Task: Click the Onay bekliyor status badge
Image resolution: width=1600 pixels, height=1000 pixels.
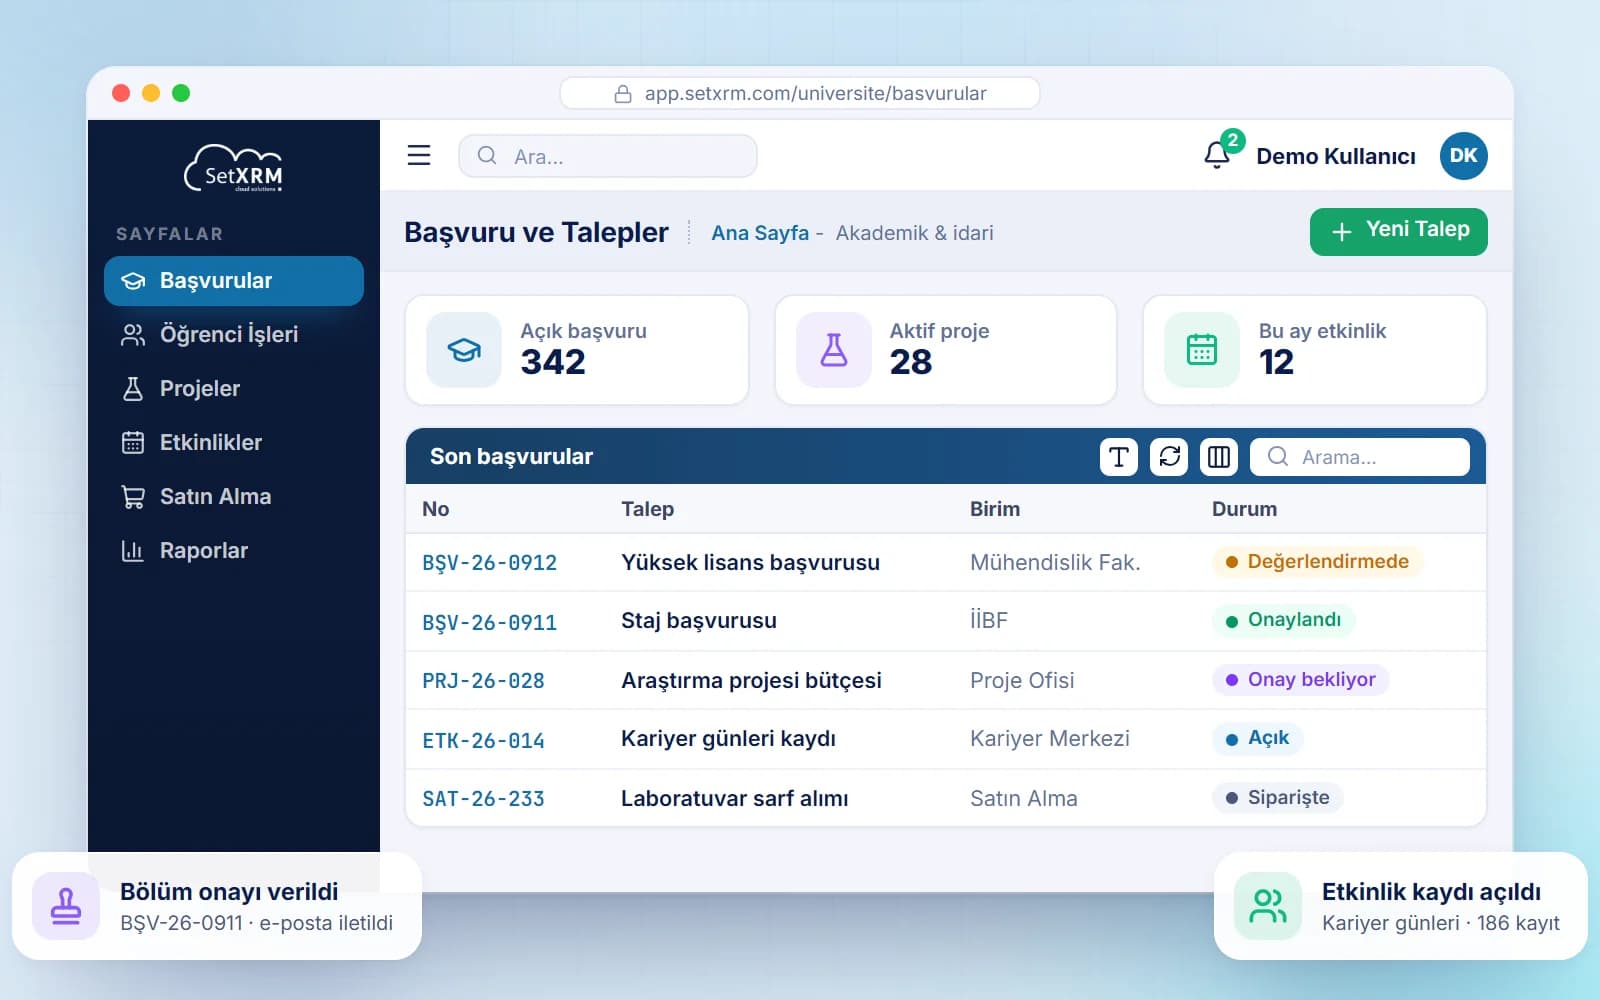Action: [x=1301, y=680]
